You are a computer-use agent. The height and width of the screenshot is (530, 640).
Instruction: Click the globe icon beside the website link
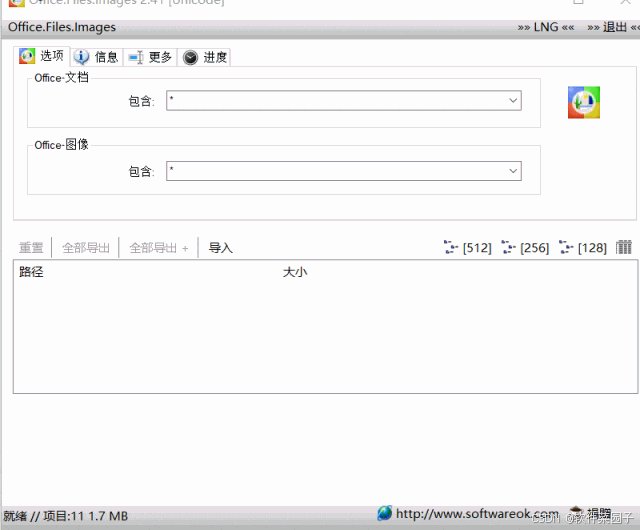coord(384,513)
